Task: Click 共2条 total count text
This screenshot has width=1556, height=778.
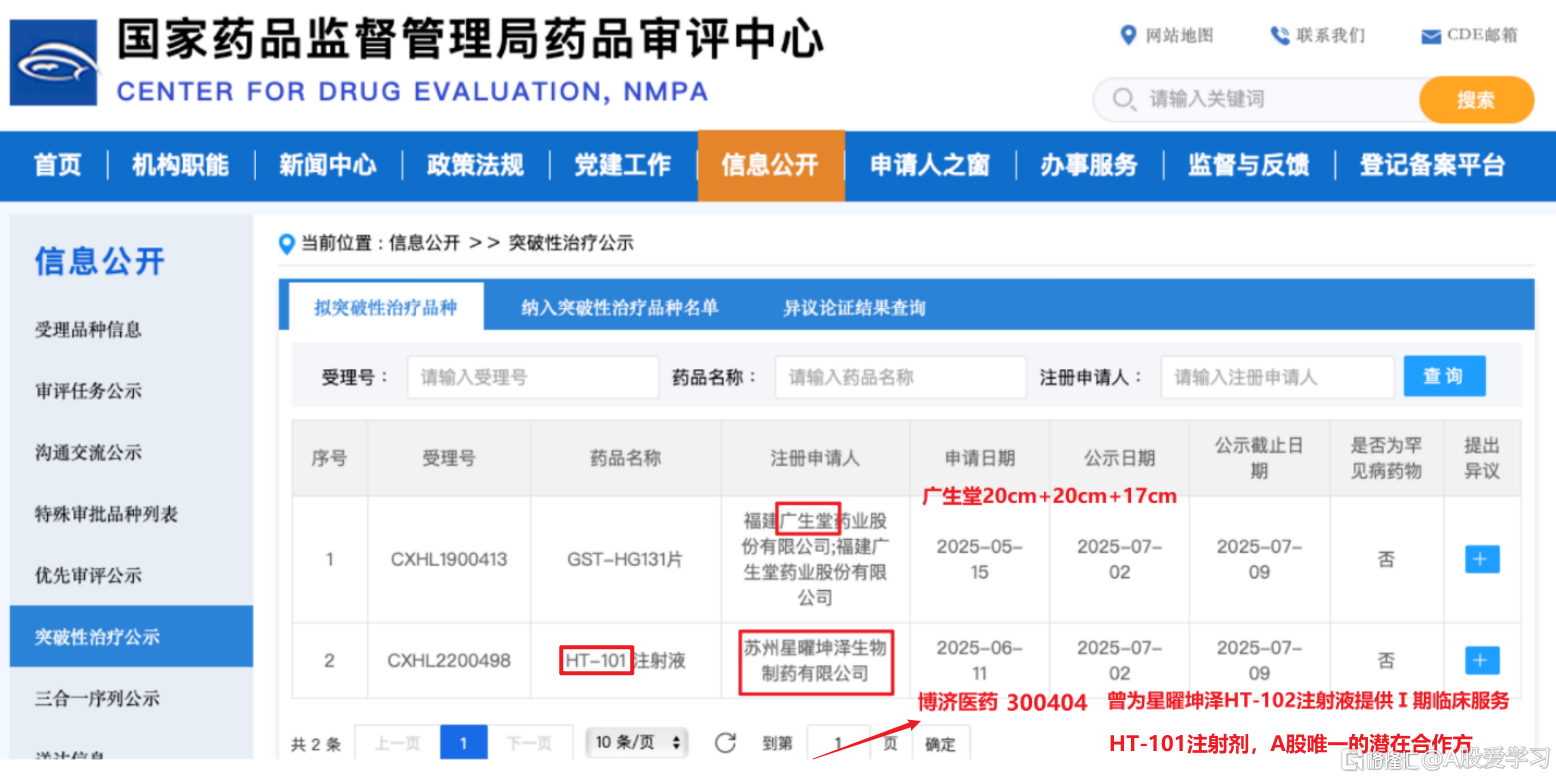Action: pyautogui.click(x=315, y=744)
